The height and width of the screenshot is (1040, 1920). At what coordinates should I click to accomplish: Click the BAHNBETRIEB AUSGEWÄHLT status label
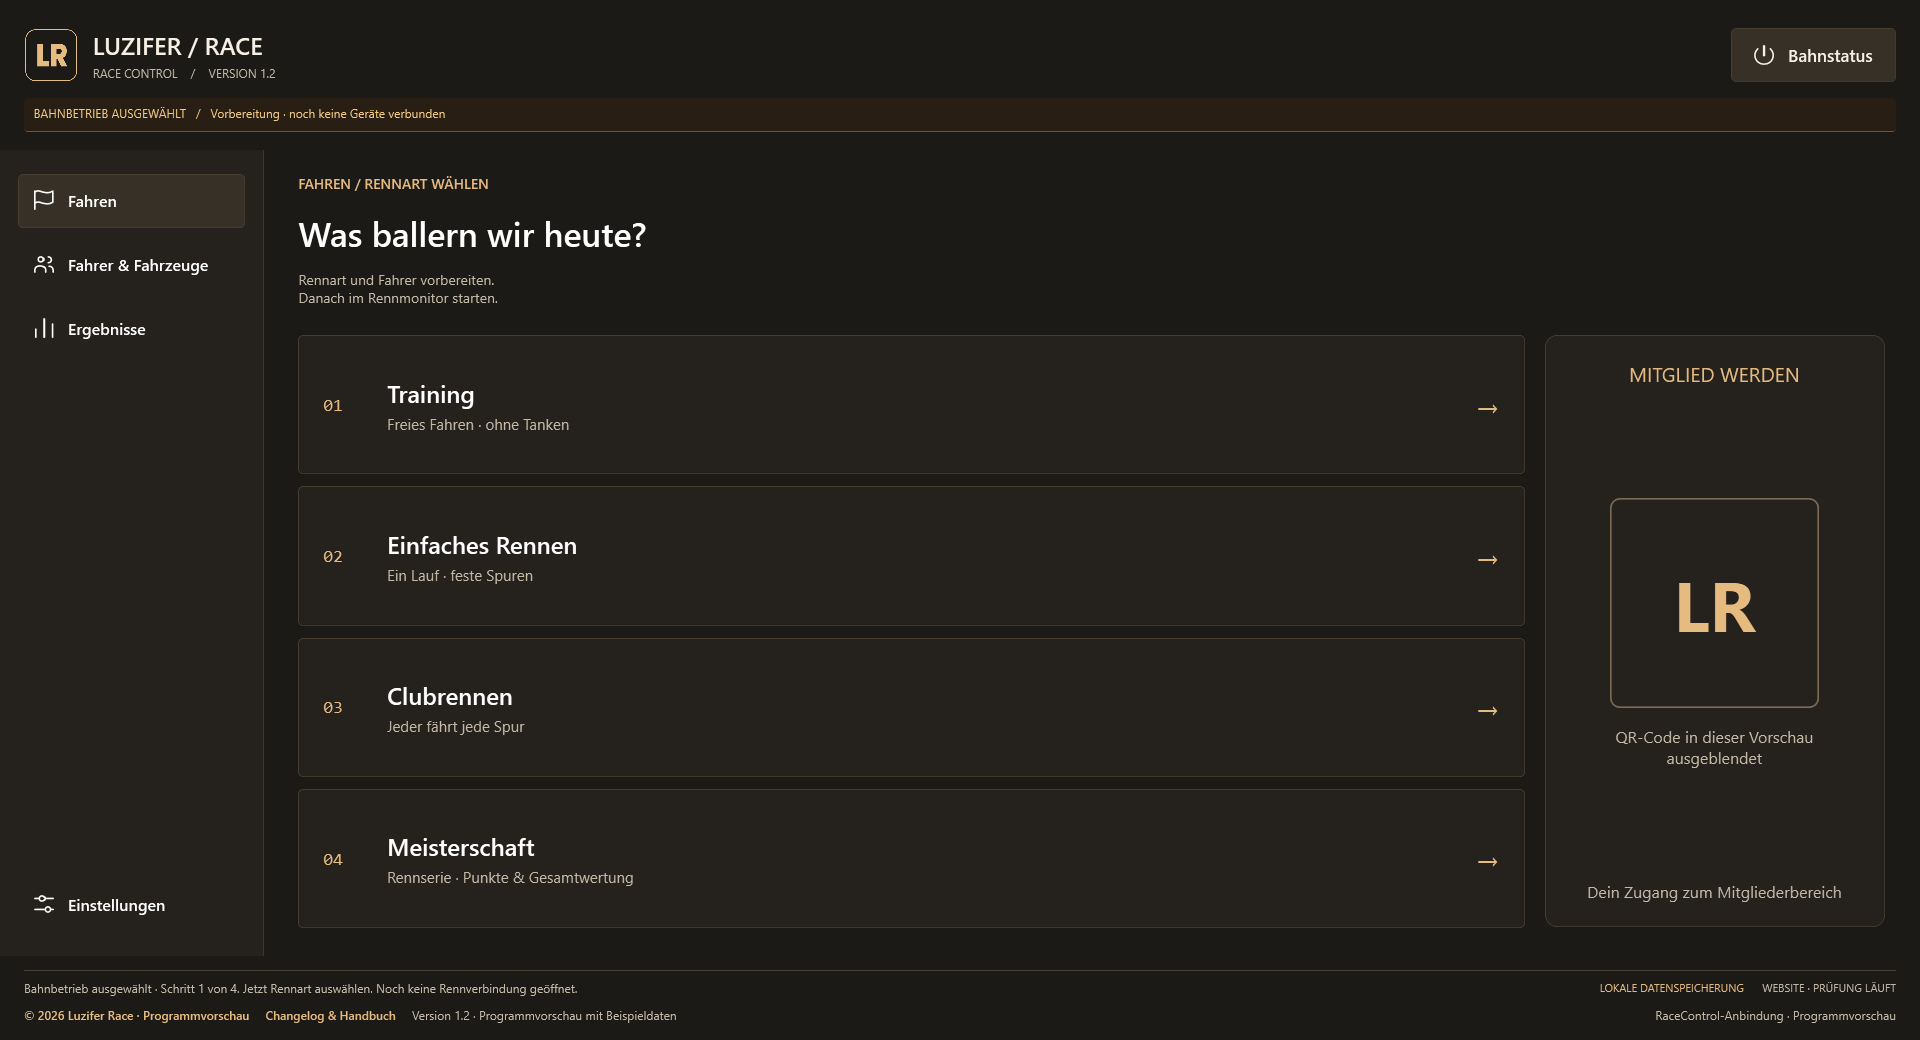tap(110, 114)
